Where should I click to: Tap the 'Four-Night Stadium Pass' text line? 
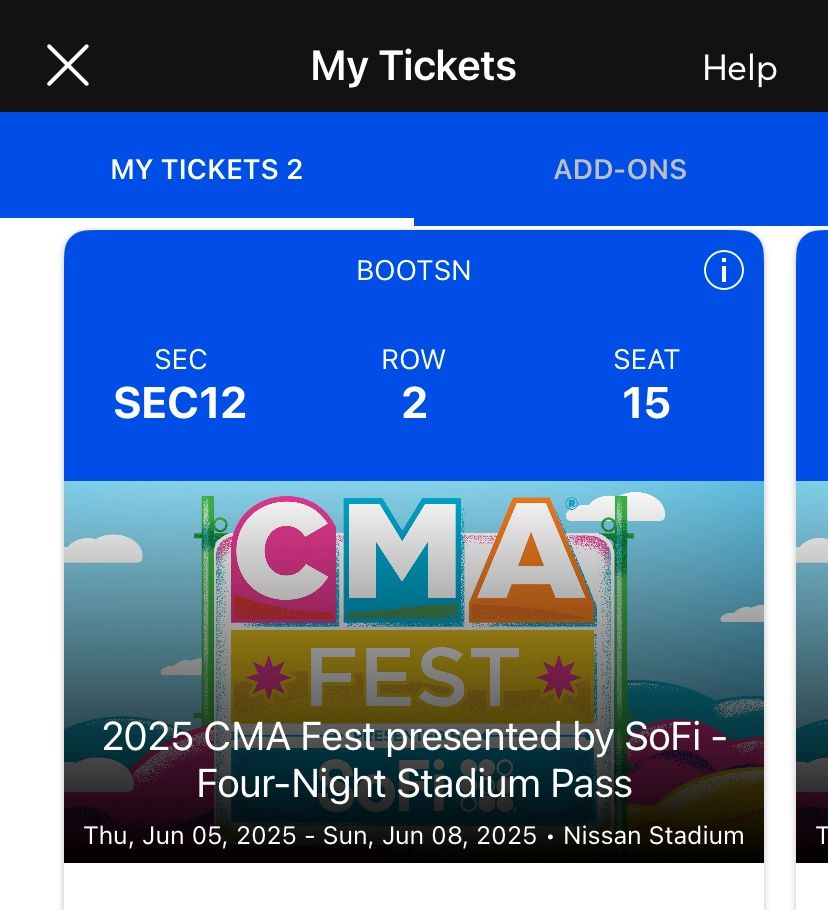(x=414, y=783)
